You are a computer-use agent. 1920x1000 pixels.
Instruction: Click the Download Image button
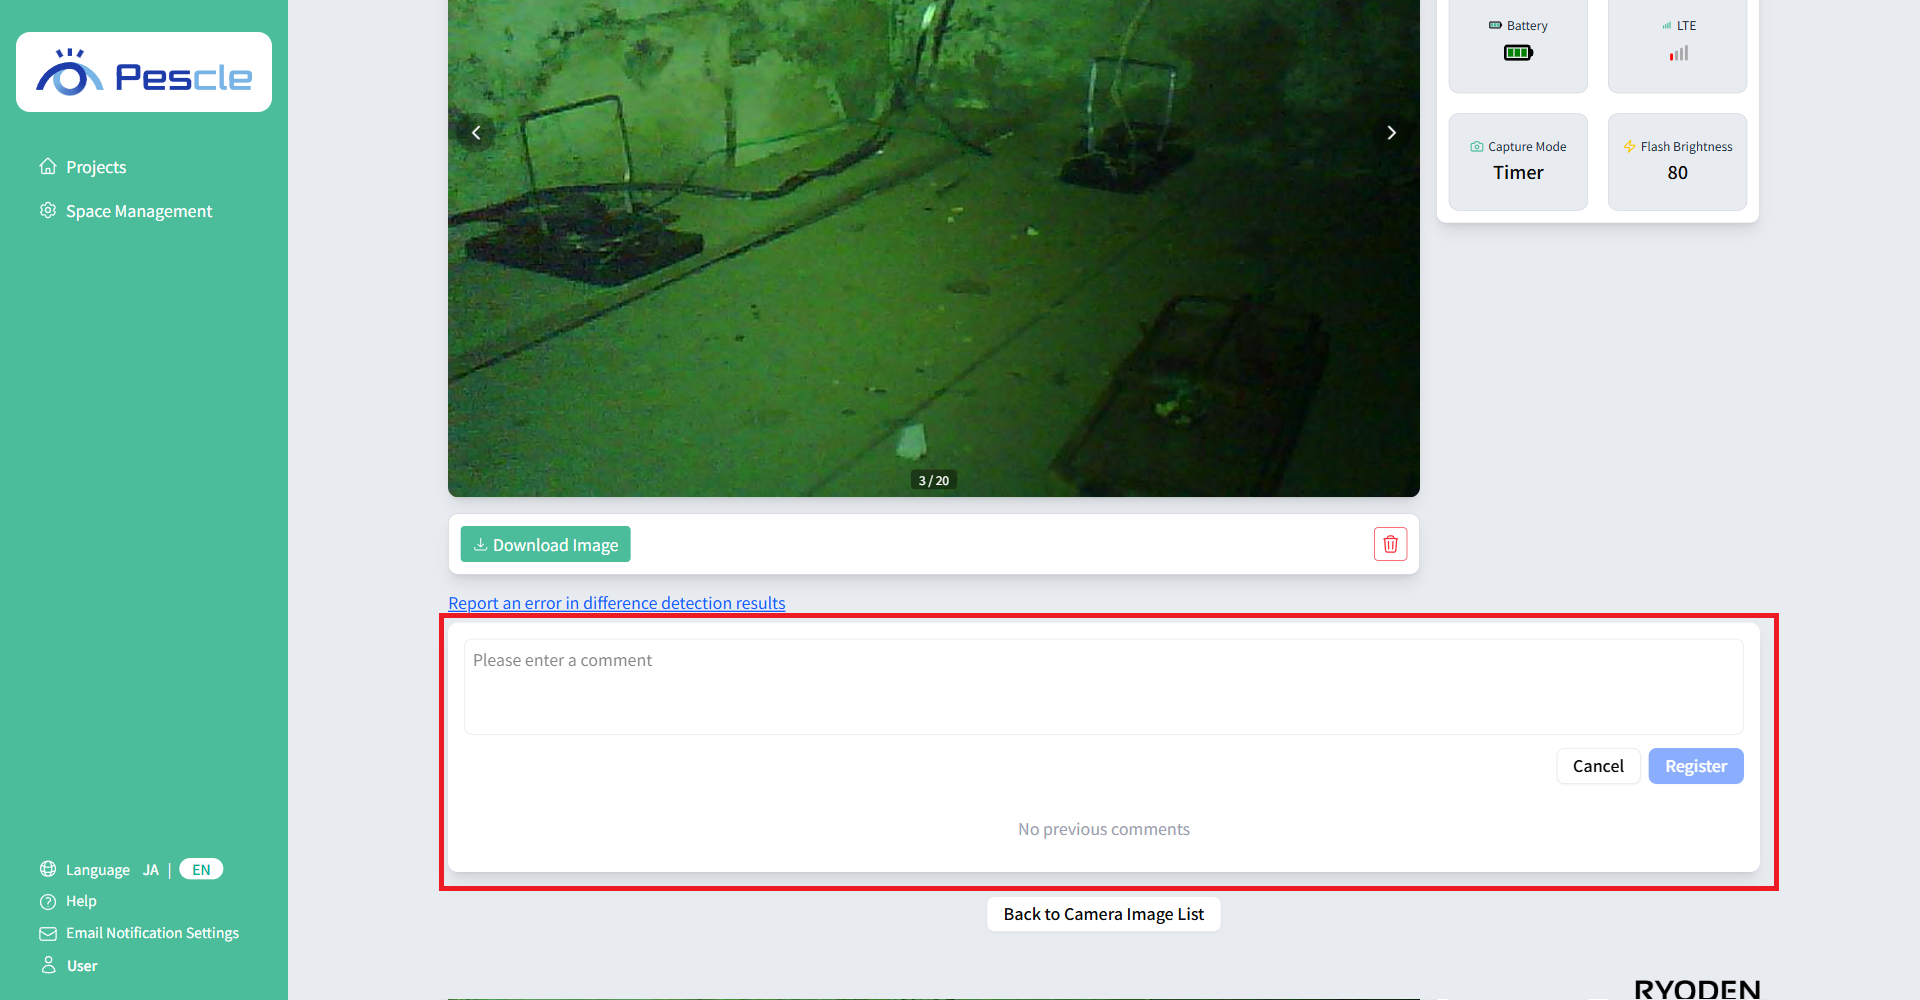(545, 544)
